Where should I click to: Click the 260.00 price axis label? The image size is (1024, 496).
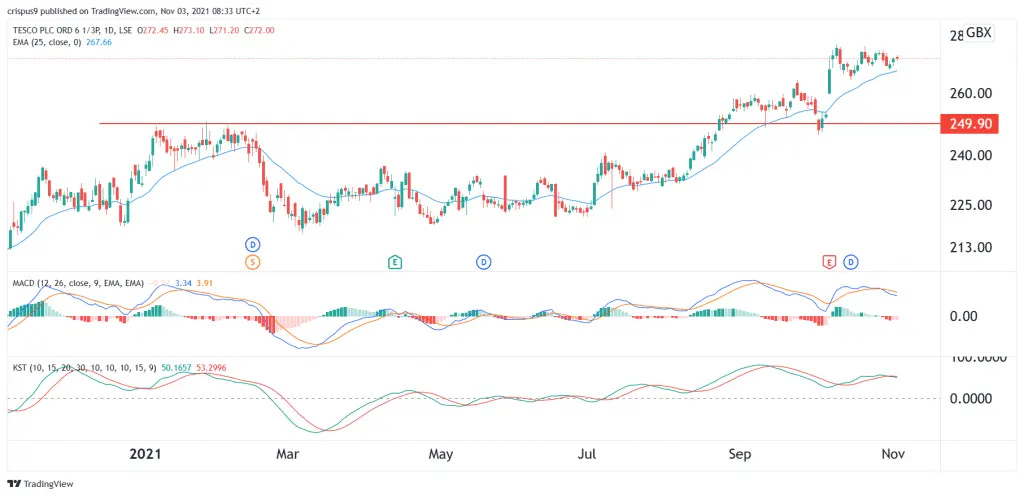pos(970,93)
